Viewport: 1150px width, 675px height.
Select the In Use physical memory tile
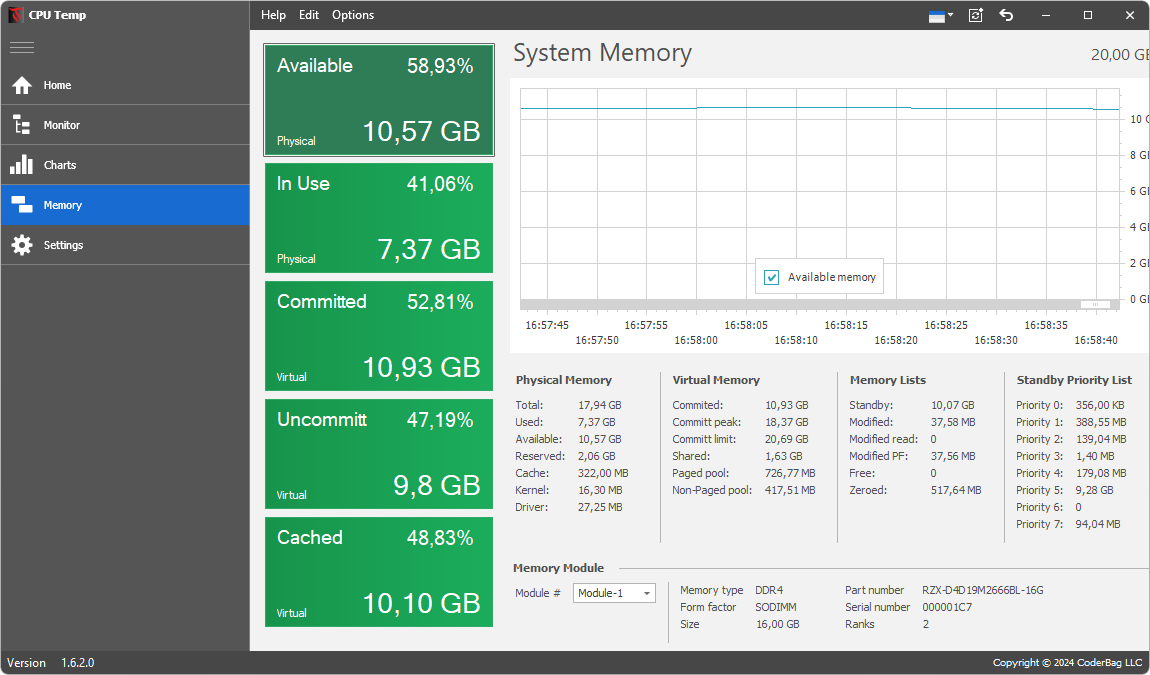(379, 218)
